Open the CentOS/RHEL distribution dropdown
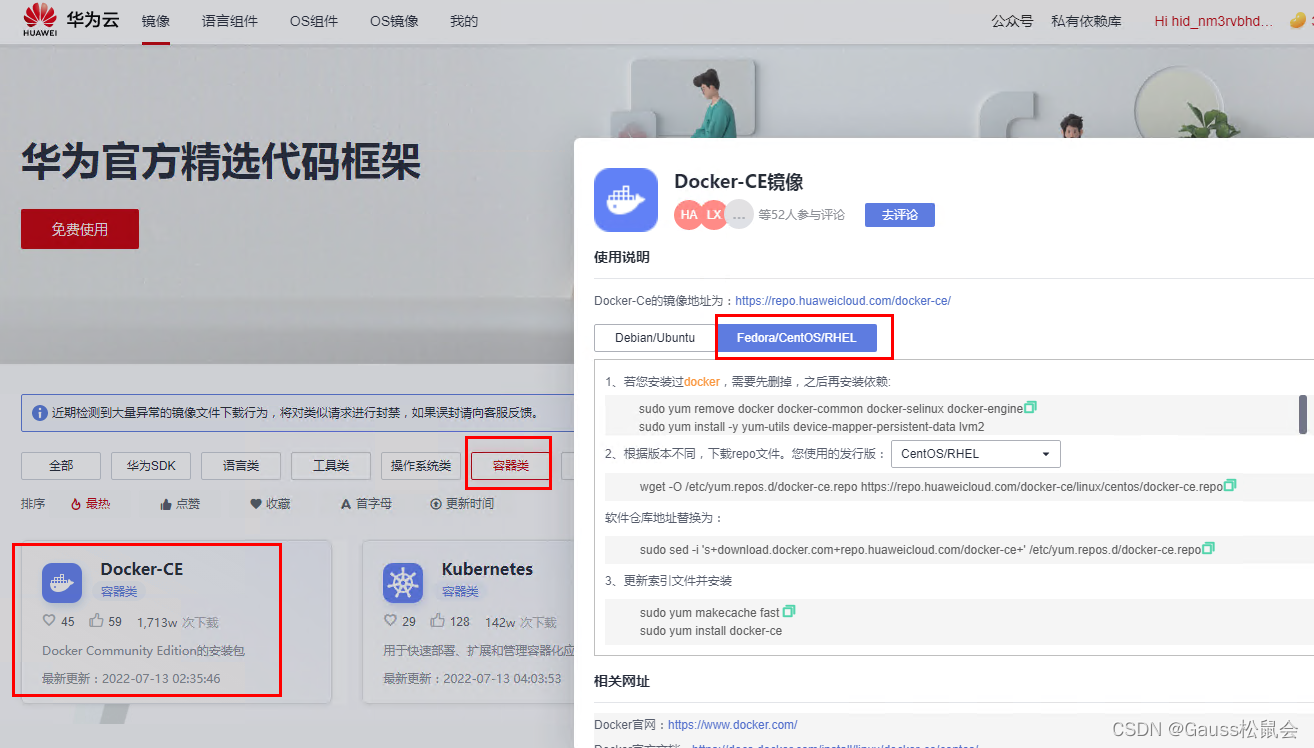Viewport: 1314px width, 748px height. pyautogui.click(x=975, y=454)
